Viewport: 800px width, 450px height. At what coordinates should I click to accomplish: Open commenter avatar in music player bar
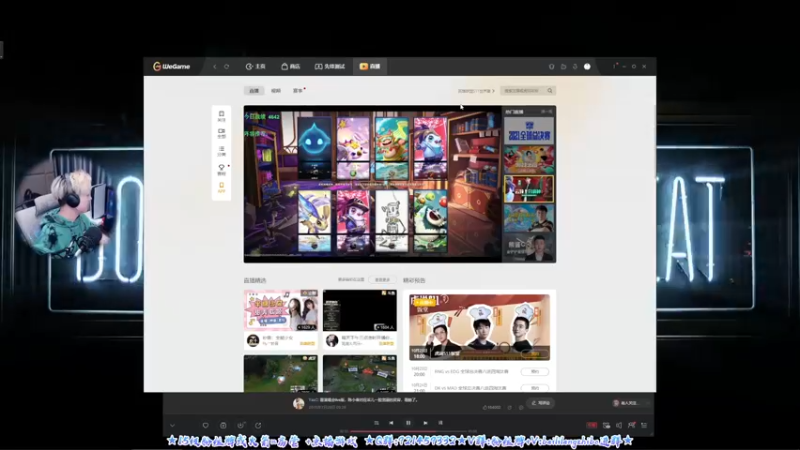pos(299,404)
